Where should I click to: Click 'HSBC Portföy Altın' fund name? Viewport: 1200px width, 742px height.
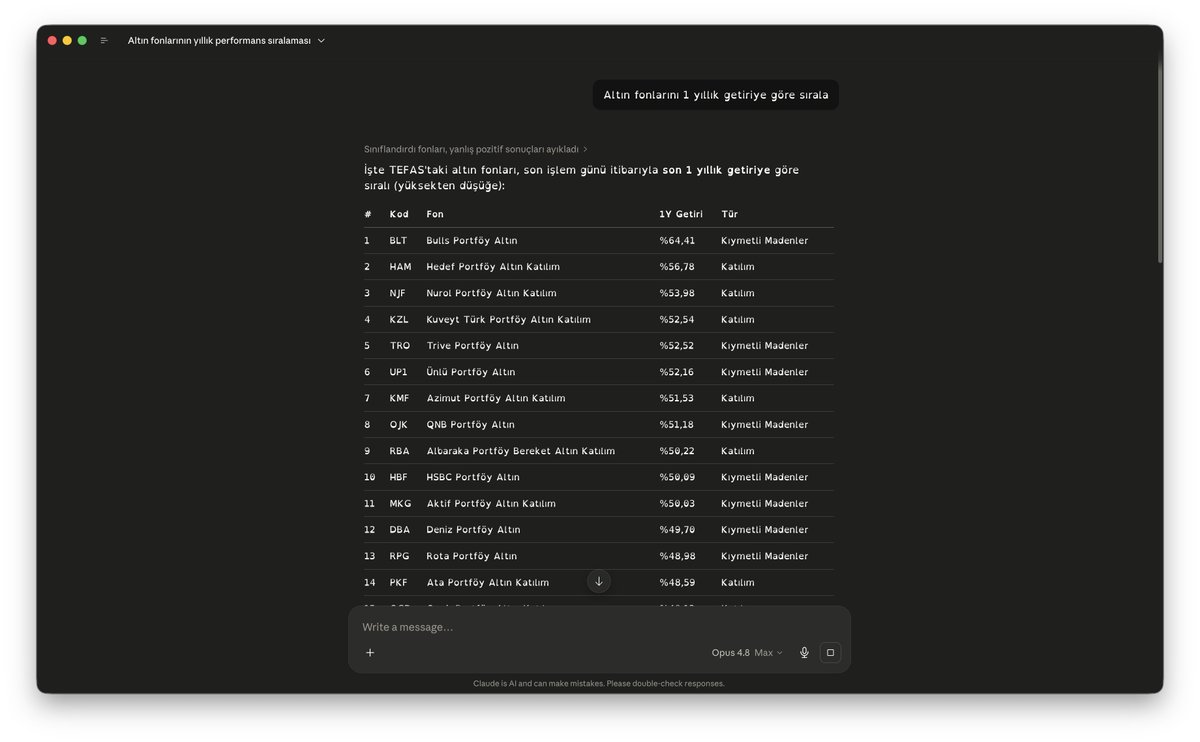[473, 477]
